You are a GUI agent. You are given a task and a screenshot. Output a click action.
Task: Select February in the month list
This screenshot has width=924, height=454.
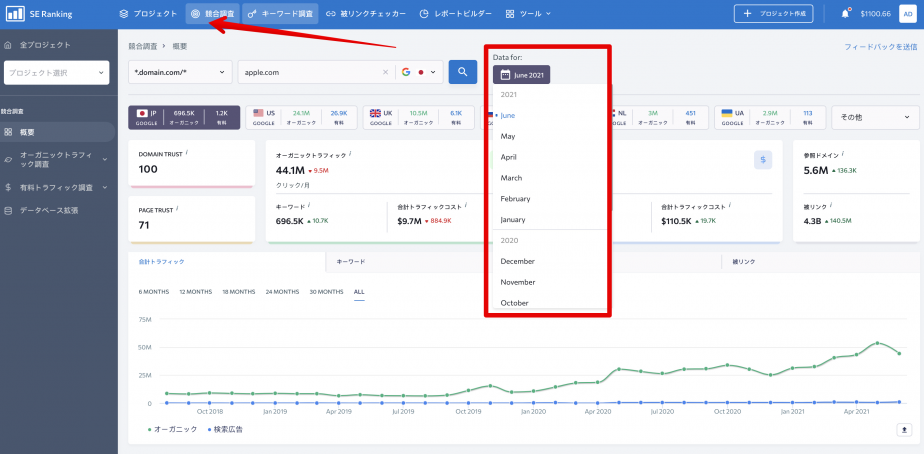[x=515, y=199]
